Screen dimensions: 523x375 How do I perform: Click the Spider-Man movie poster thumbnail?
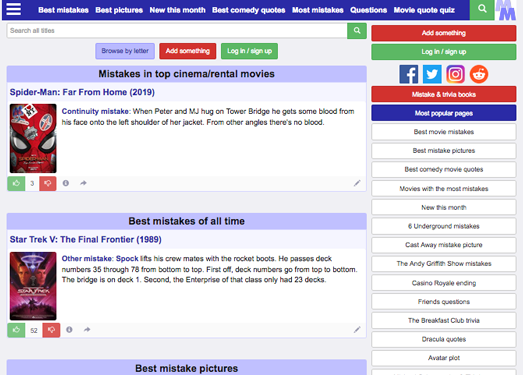point(33,138)
